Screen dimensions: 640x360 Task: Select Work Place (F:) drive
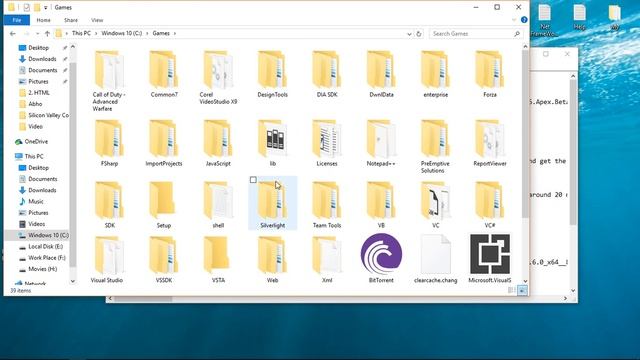47,258
